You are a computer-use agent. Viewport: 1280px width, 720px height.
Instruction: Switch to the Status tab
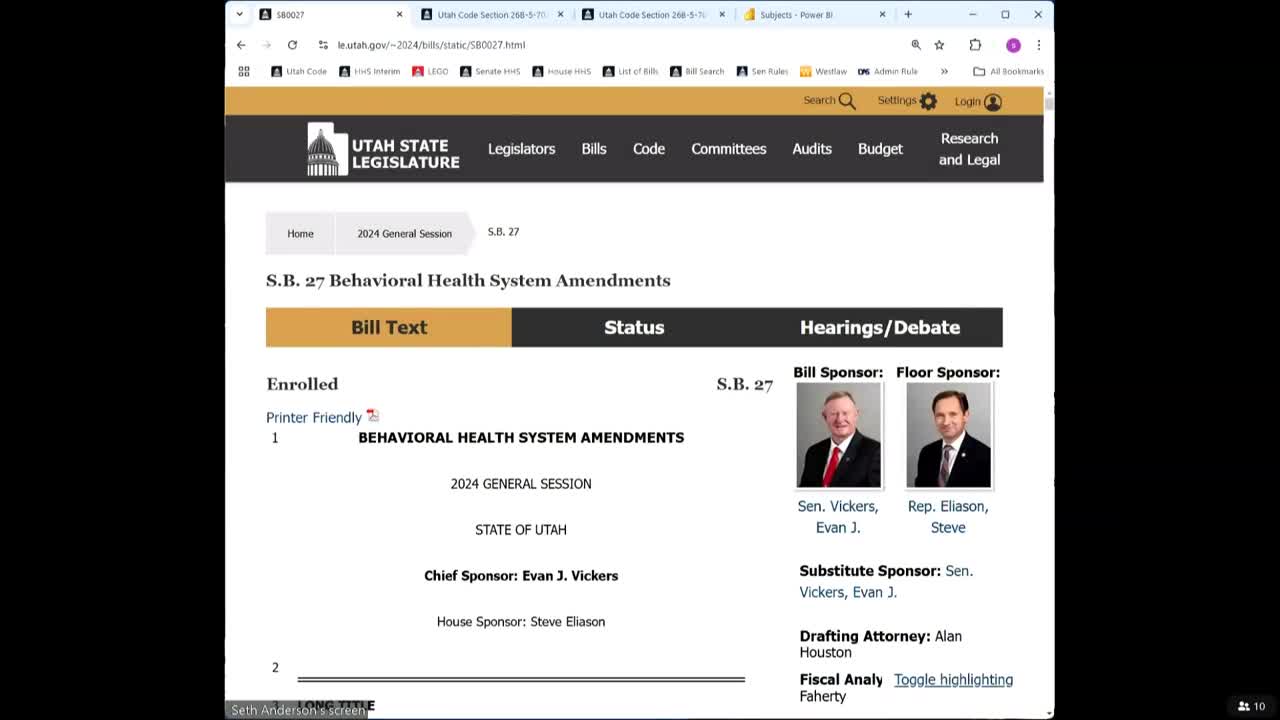click(634, 327)
